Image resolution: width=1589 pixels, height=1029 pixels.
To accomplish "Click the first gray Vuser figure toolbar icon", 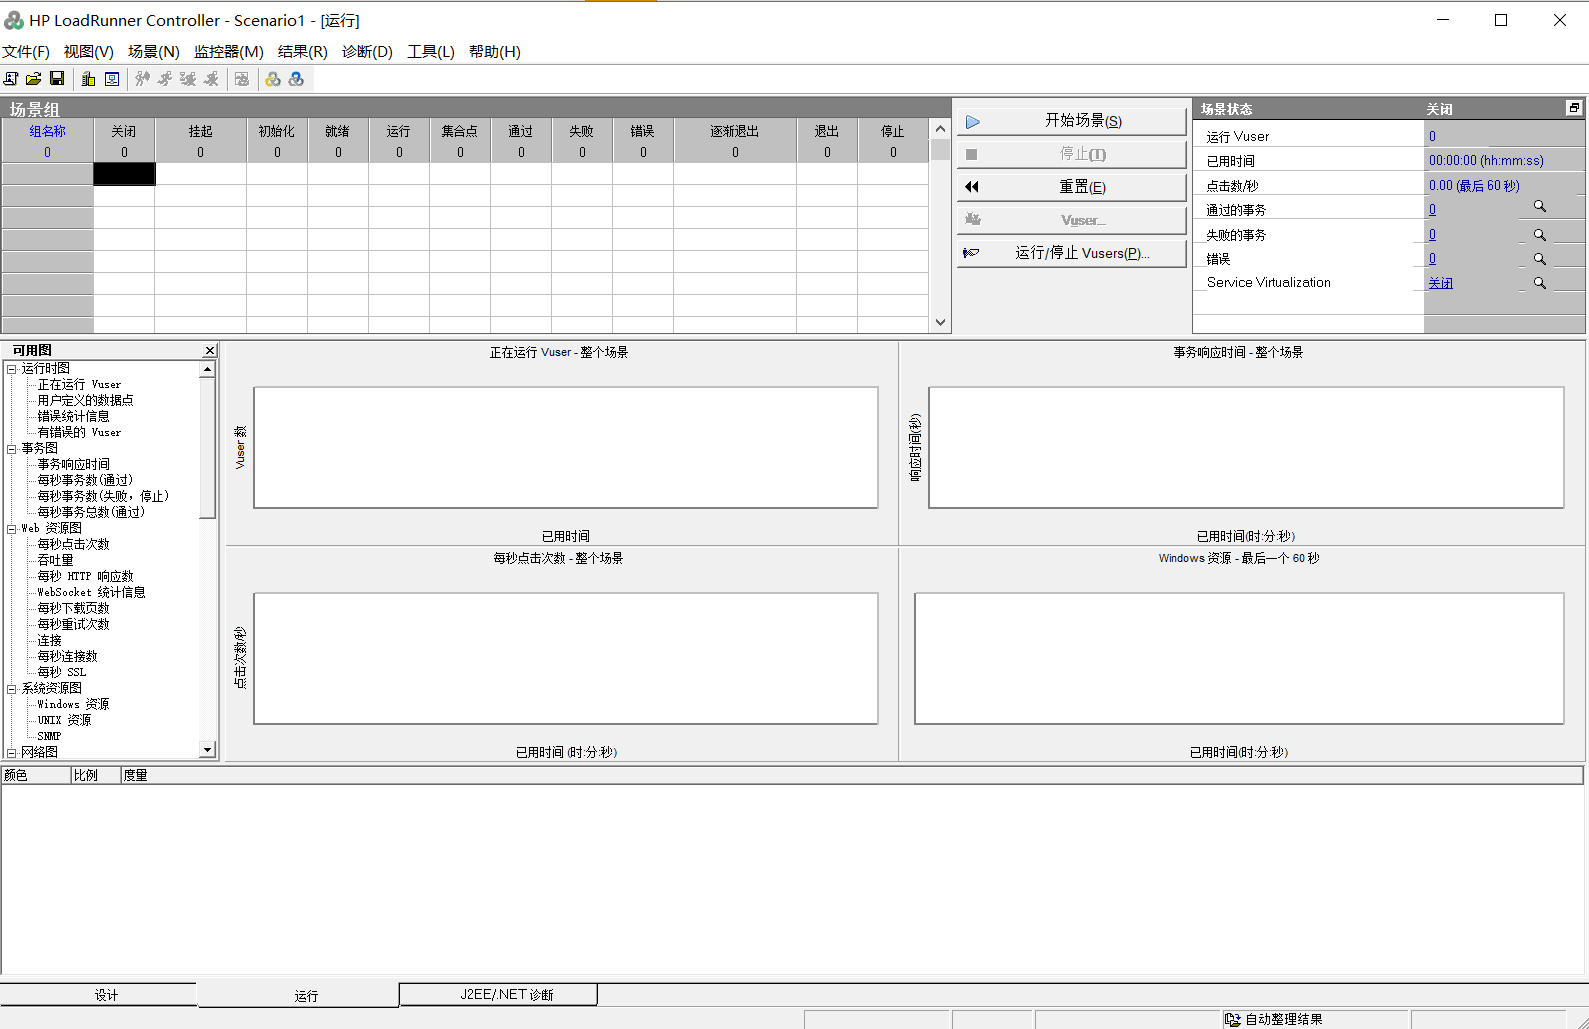I will (x=143, y=79).
